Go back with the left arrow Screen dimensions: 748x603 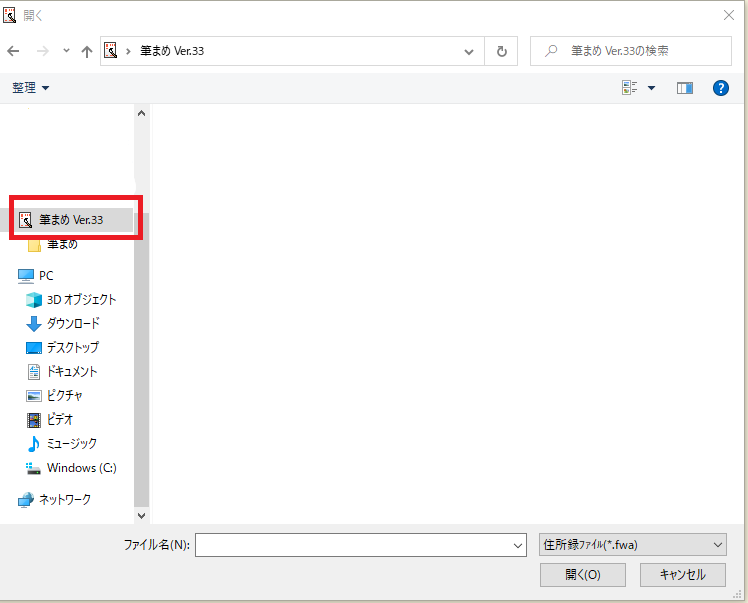click(x=13, y=51)
